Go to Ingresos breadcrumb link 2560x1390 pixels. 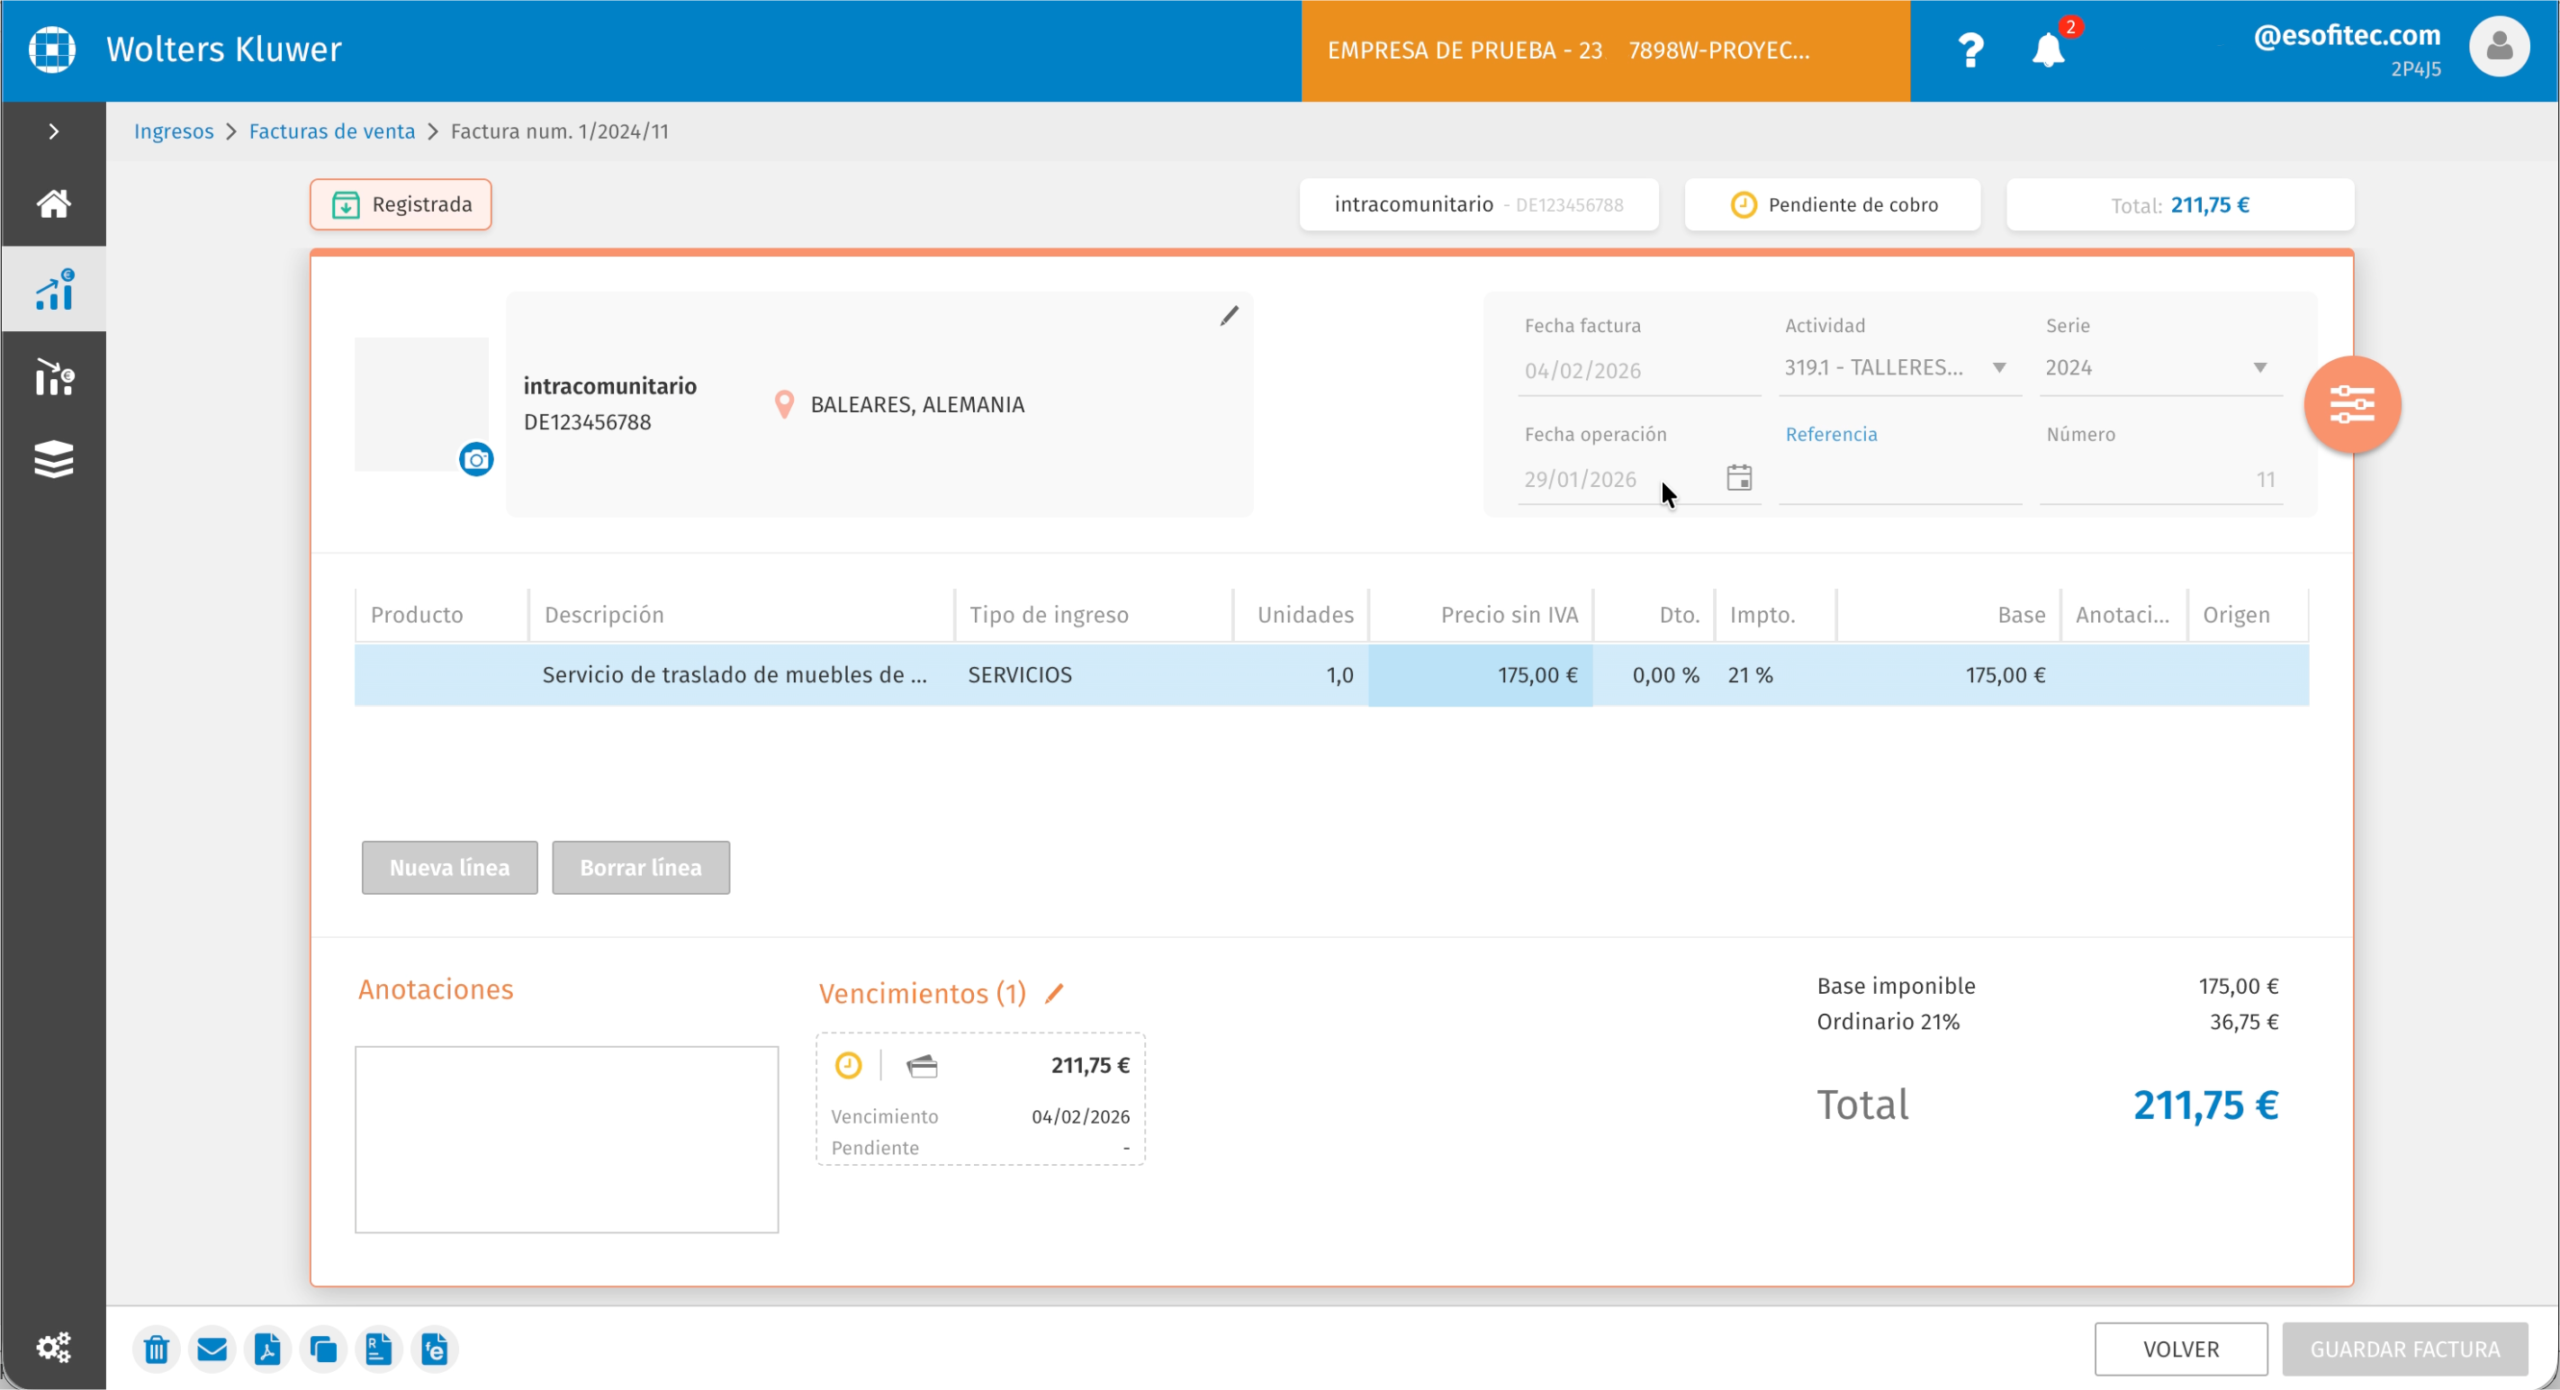174,131
